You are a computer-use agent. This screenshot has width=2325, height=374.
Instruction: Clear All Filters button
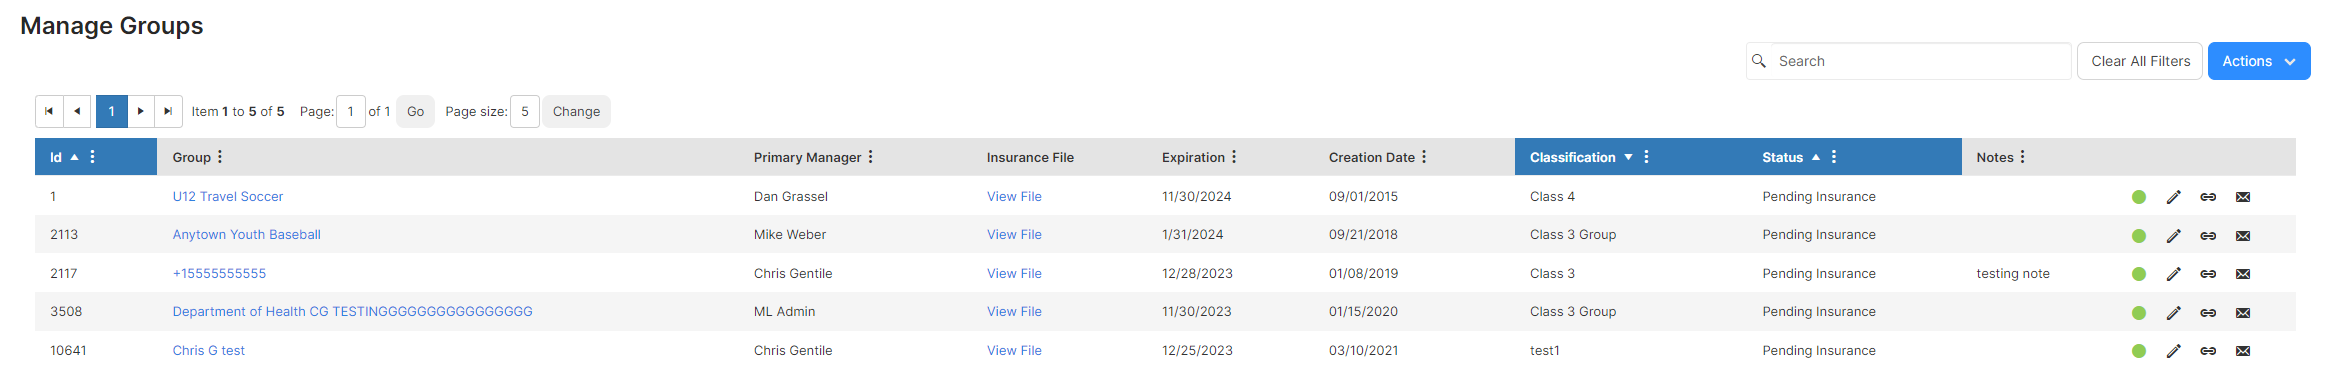click(x=2140, y=61)
